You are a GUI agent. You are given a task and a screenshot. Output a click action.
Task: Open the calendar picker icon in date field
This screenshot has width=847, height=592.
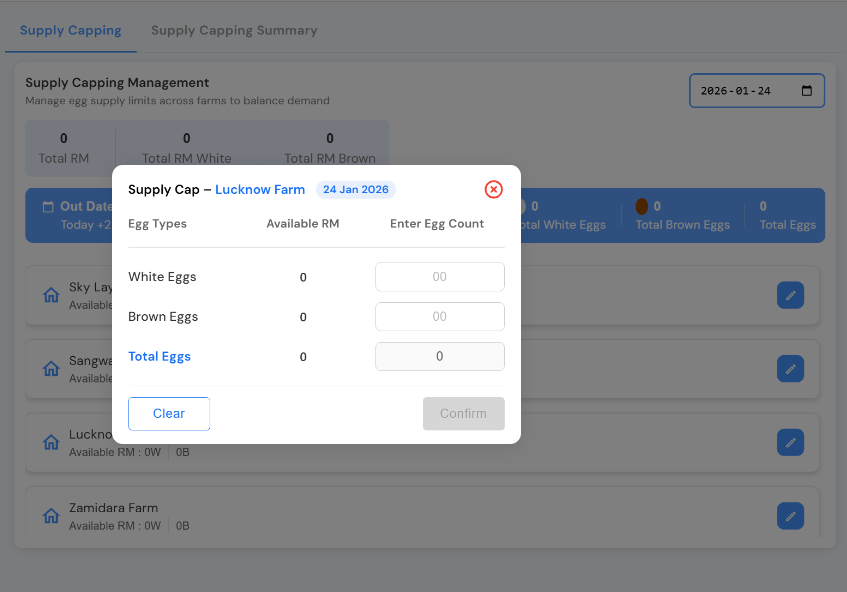pos(807,91)
